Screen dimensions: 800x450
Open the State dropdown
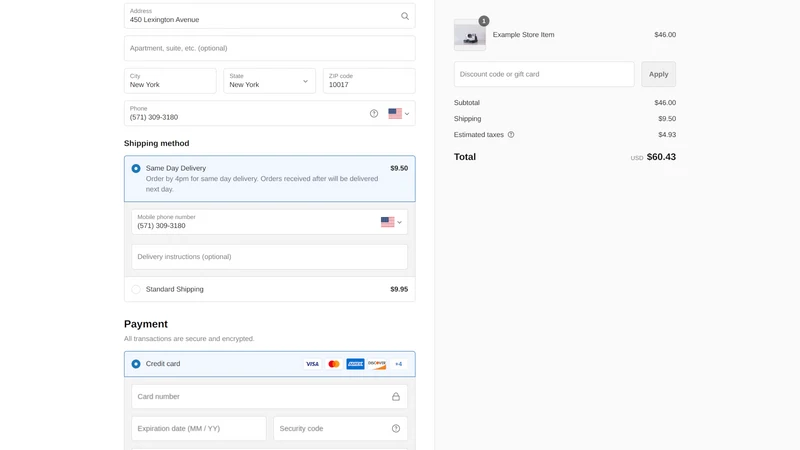269,81
